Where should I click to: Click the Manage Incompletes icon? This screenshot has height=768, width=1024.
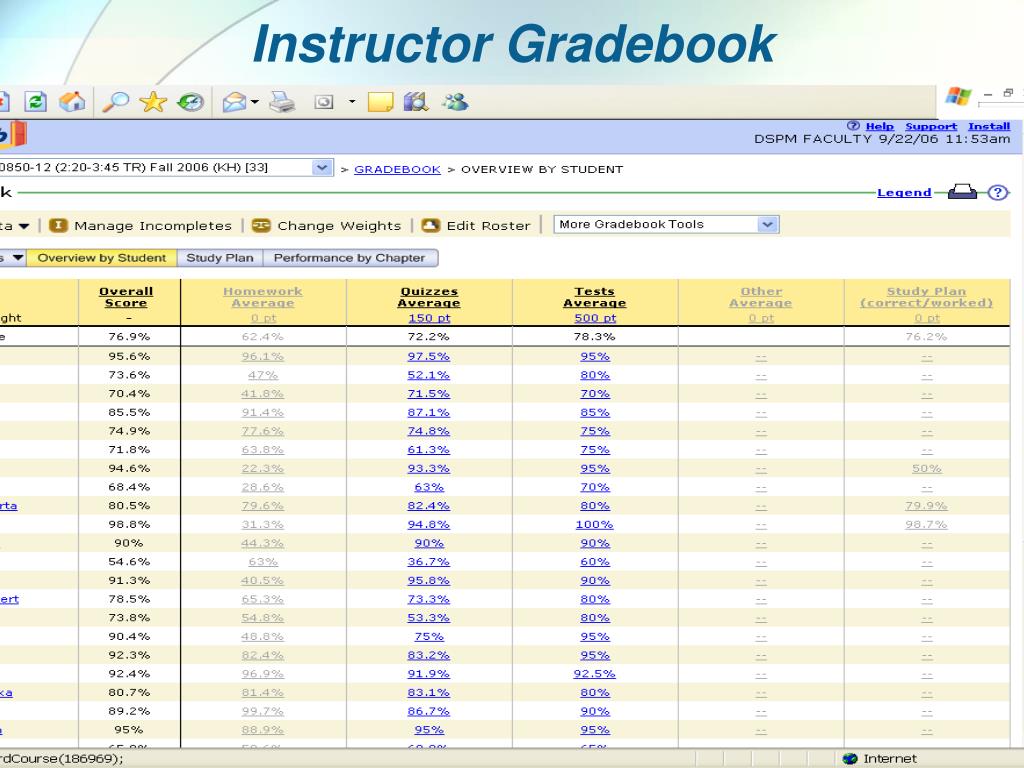[58, 225]
